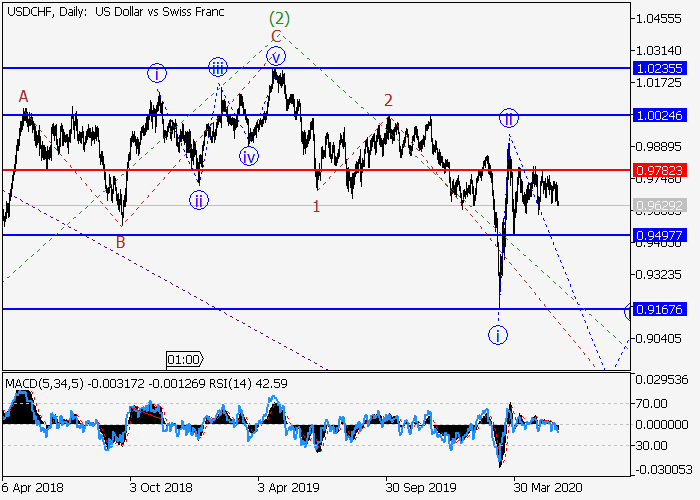This screenshot has width=700, height=500.
Task: Click the red wave C label
Action: coord(276,37)
